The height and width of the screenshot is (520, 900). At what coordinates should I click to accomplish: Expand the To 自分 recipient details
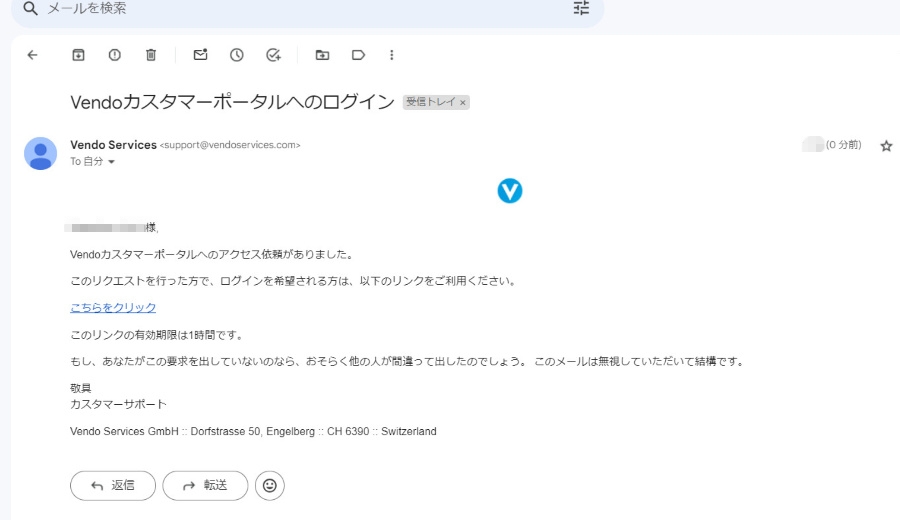pyautogui.click(x=111, y=162)
